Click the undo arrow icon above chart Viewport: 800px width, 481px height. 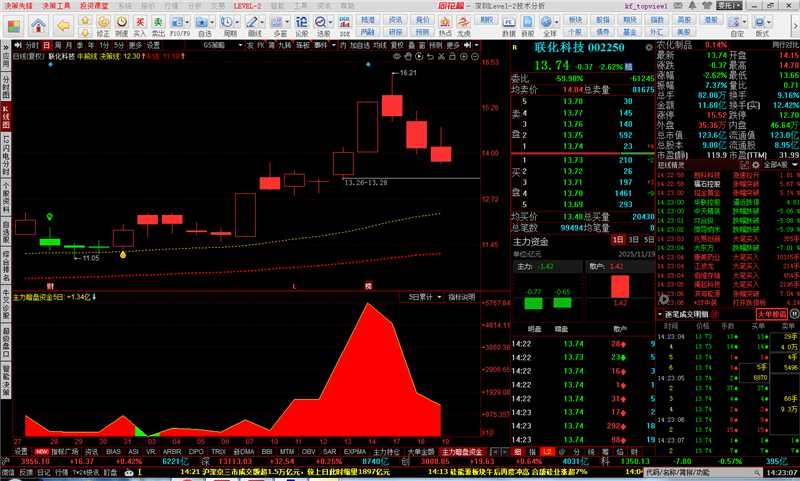click(430, 57)
